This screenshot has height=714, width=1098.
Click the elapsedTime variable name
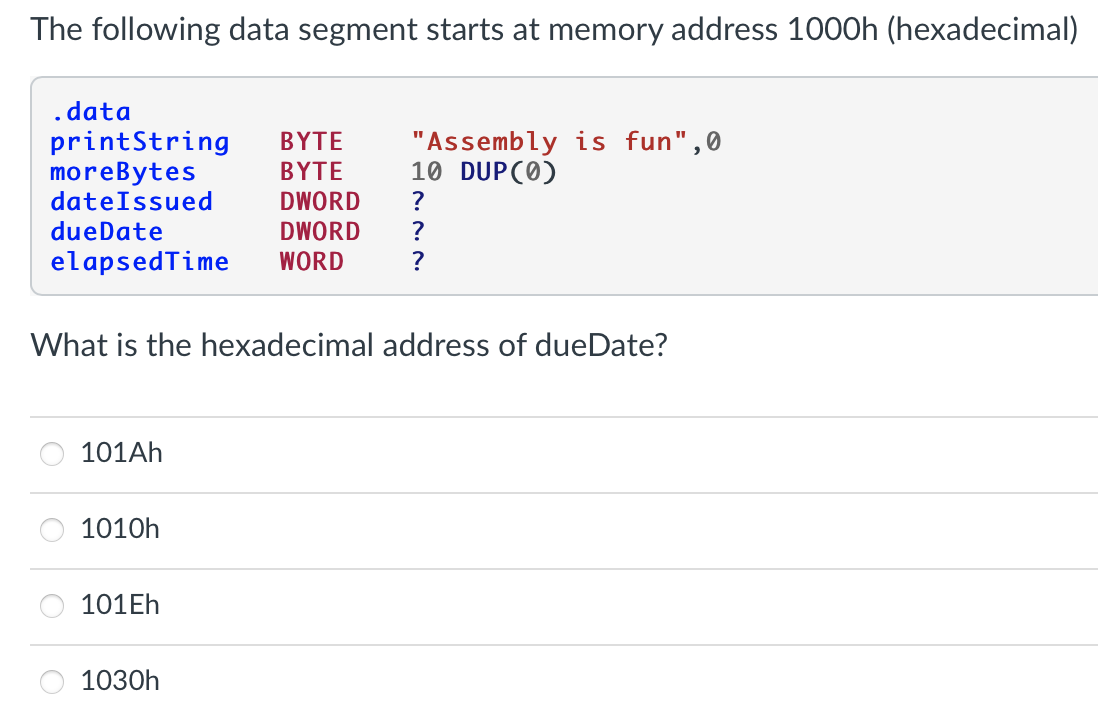click(139, 261)
